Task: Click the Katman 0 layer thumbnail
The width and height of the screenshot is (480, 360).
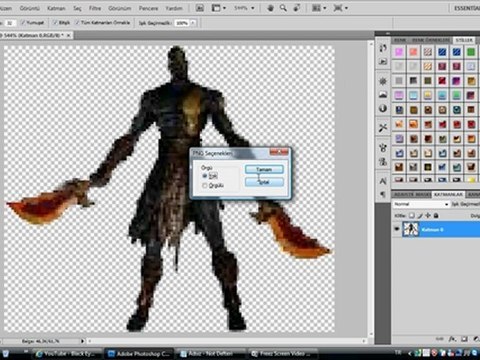Action: pyautogui.click(x=411, y=229)
